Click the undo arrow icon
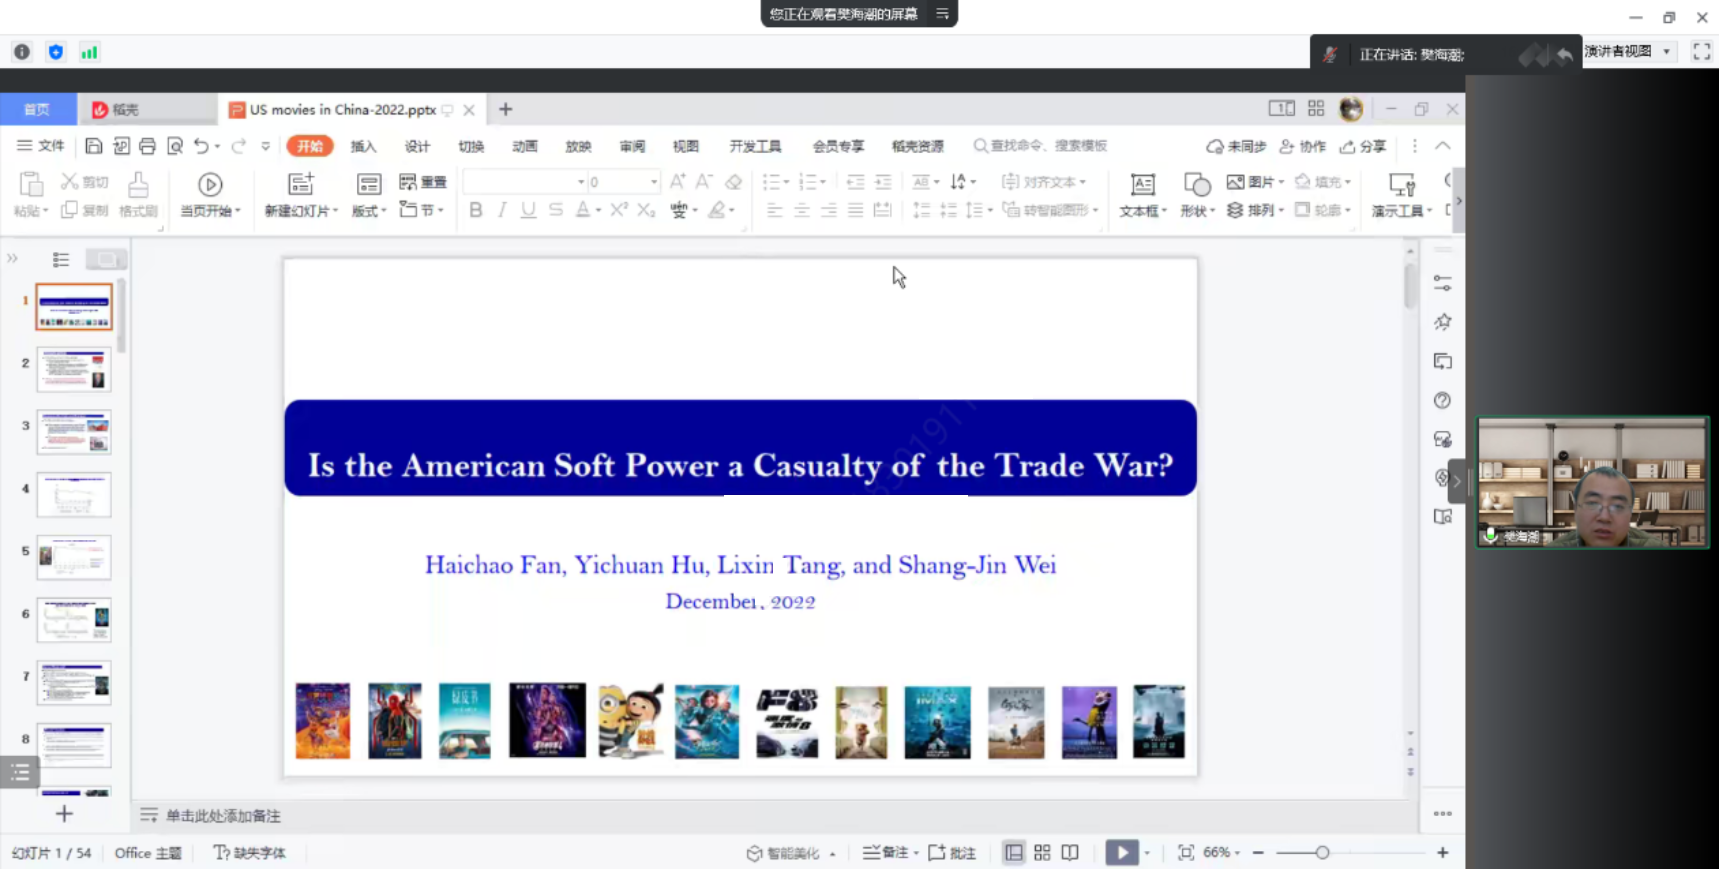The height and width of the screenshot is (869, 1719). click(x=201, y=146)
